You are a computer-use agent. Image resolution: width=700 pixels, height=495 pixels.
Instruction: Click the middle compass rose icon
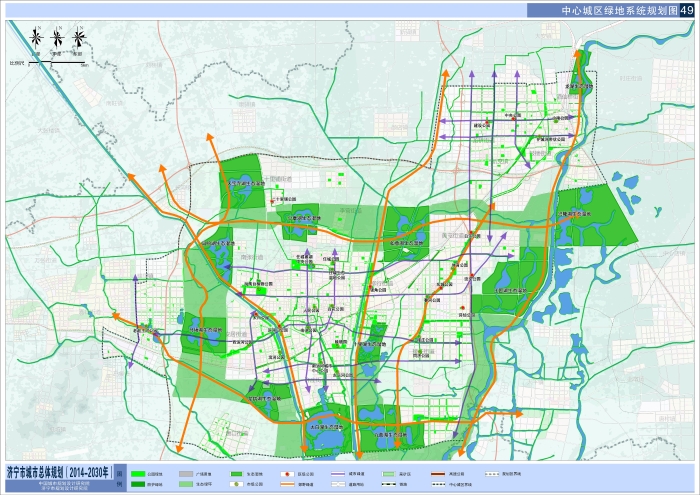click(58, 38)
